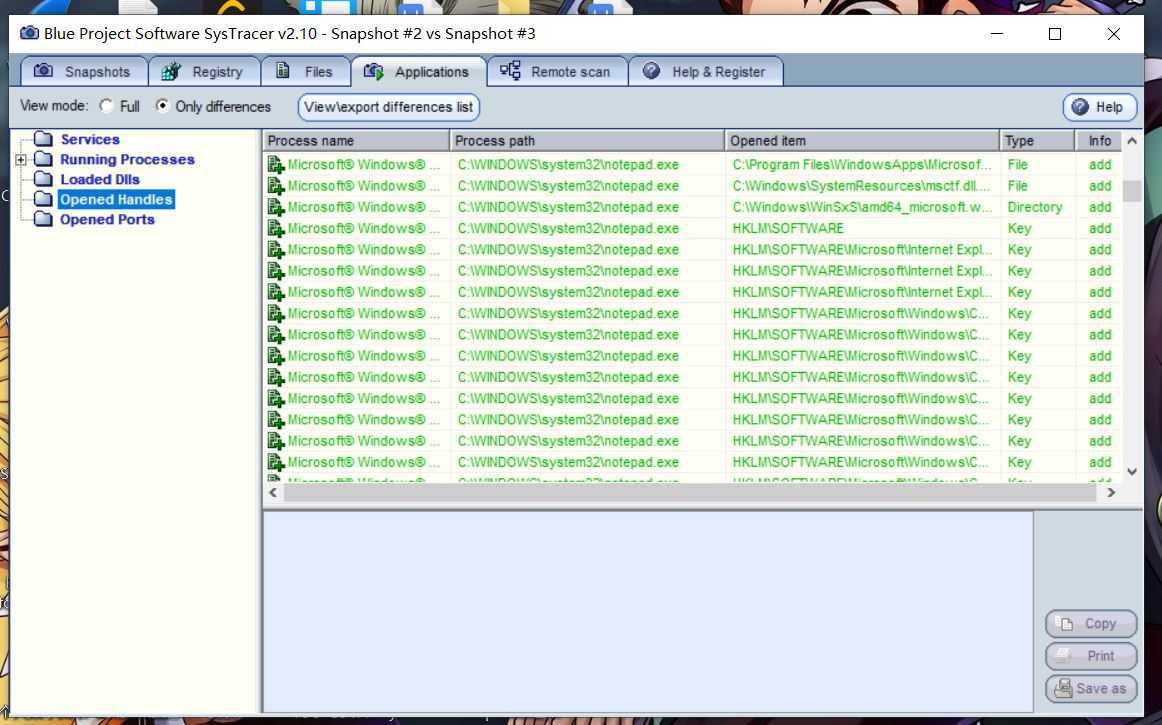Click the Services folder icon

(x=44, y=139)
